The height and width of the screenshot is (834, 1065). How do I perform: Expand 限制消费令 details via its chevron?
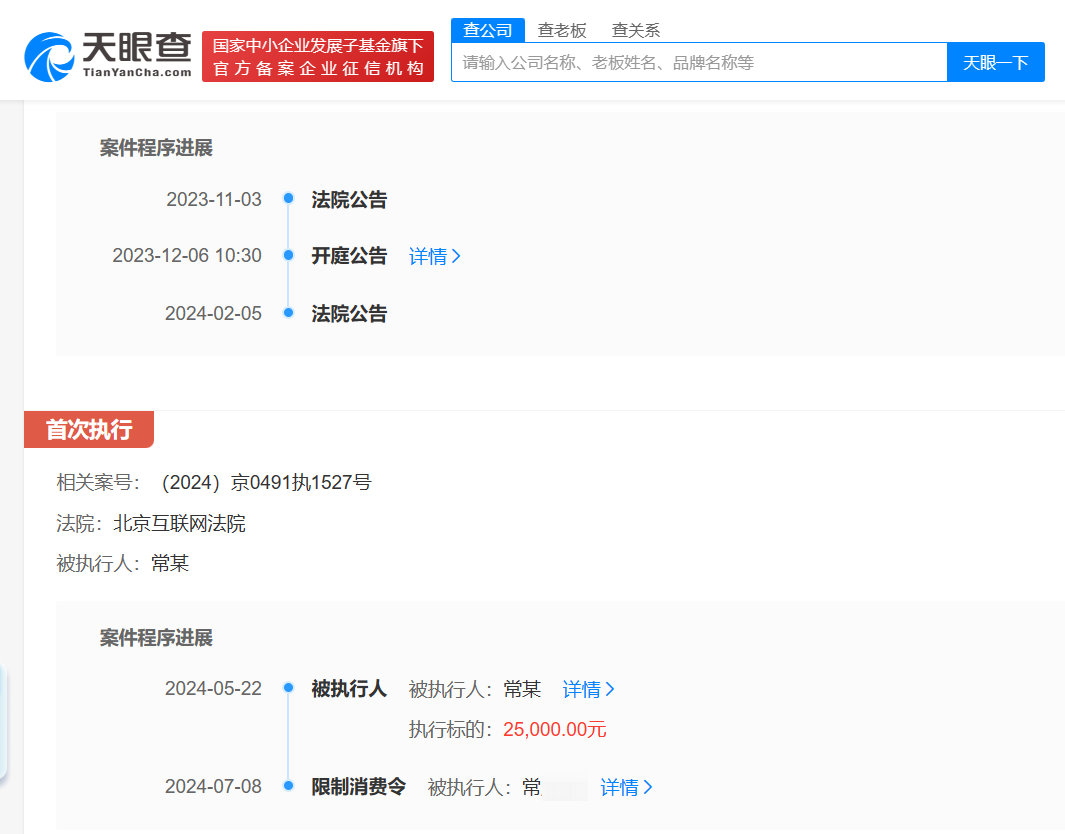click(626, 787)
